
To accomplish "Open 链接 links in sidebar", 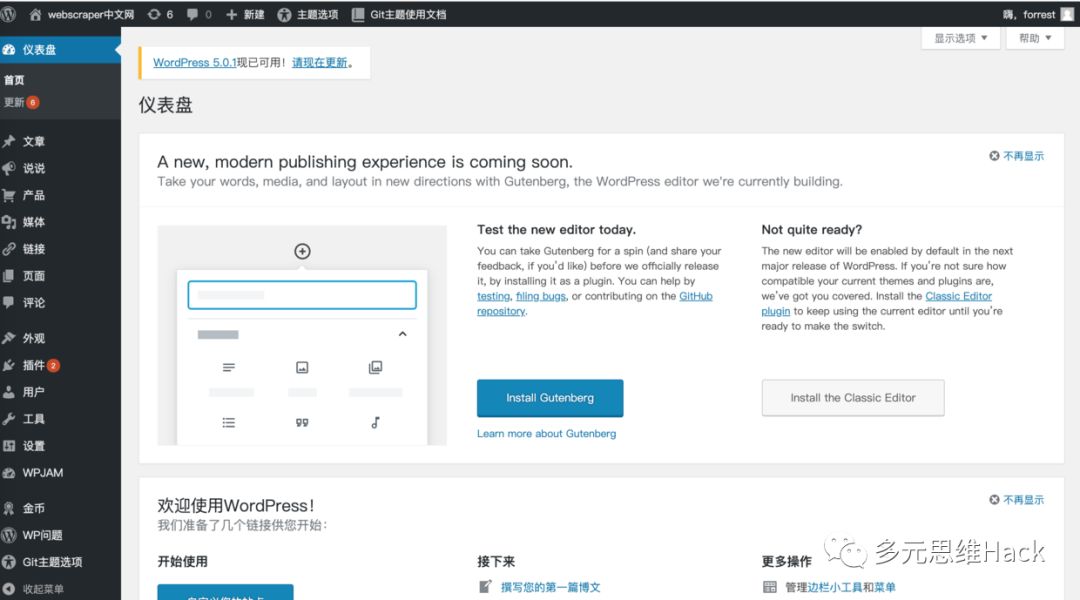I will [60, 249].
